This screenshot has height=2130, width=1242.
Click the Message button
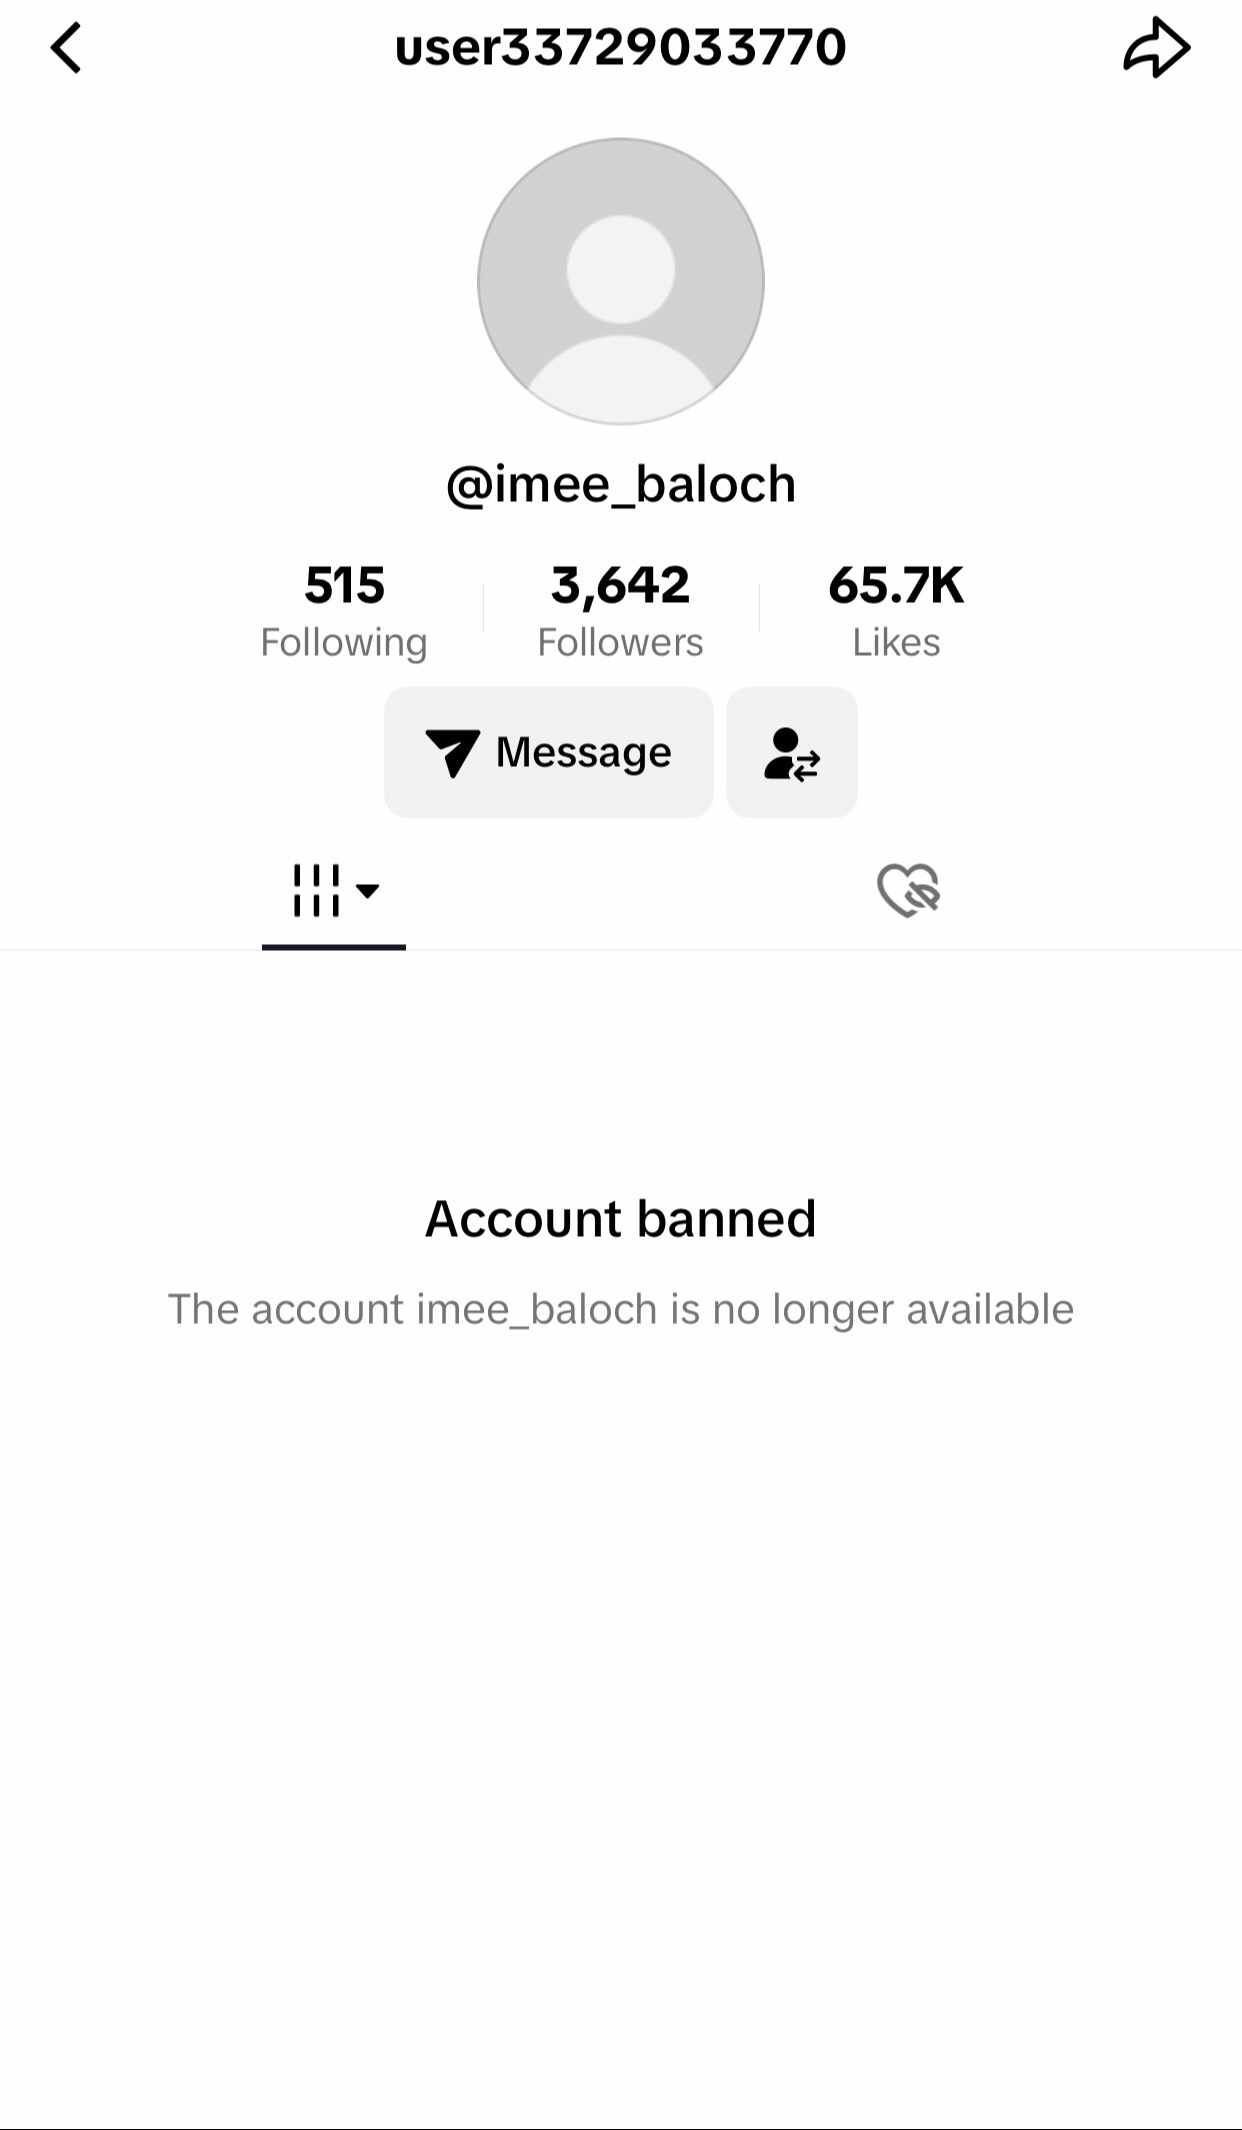(x=549, y=752)
